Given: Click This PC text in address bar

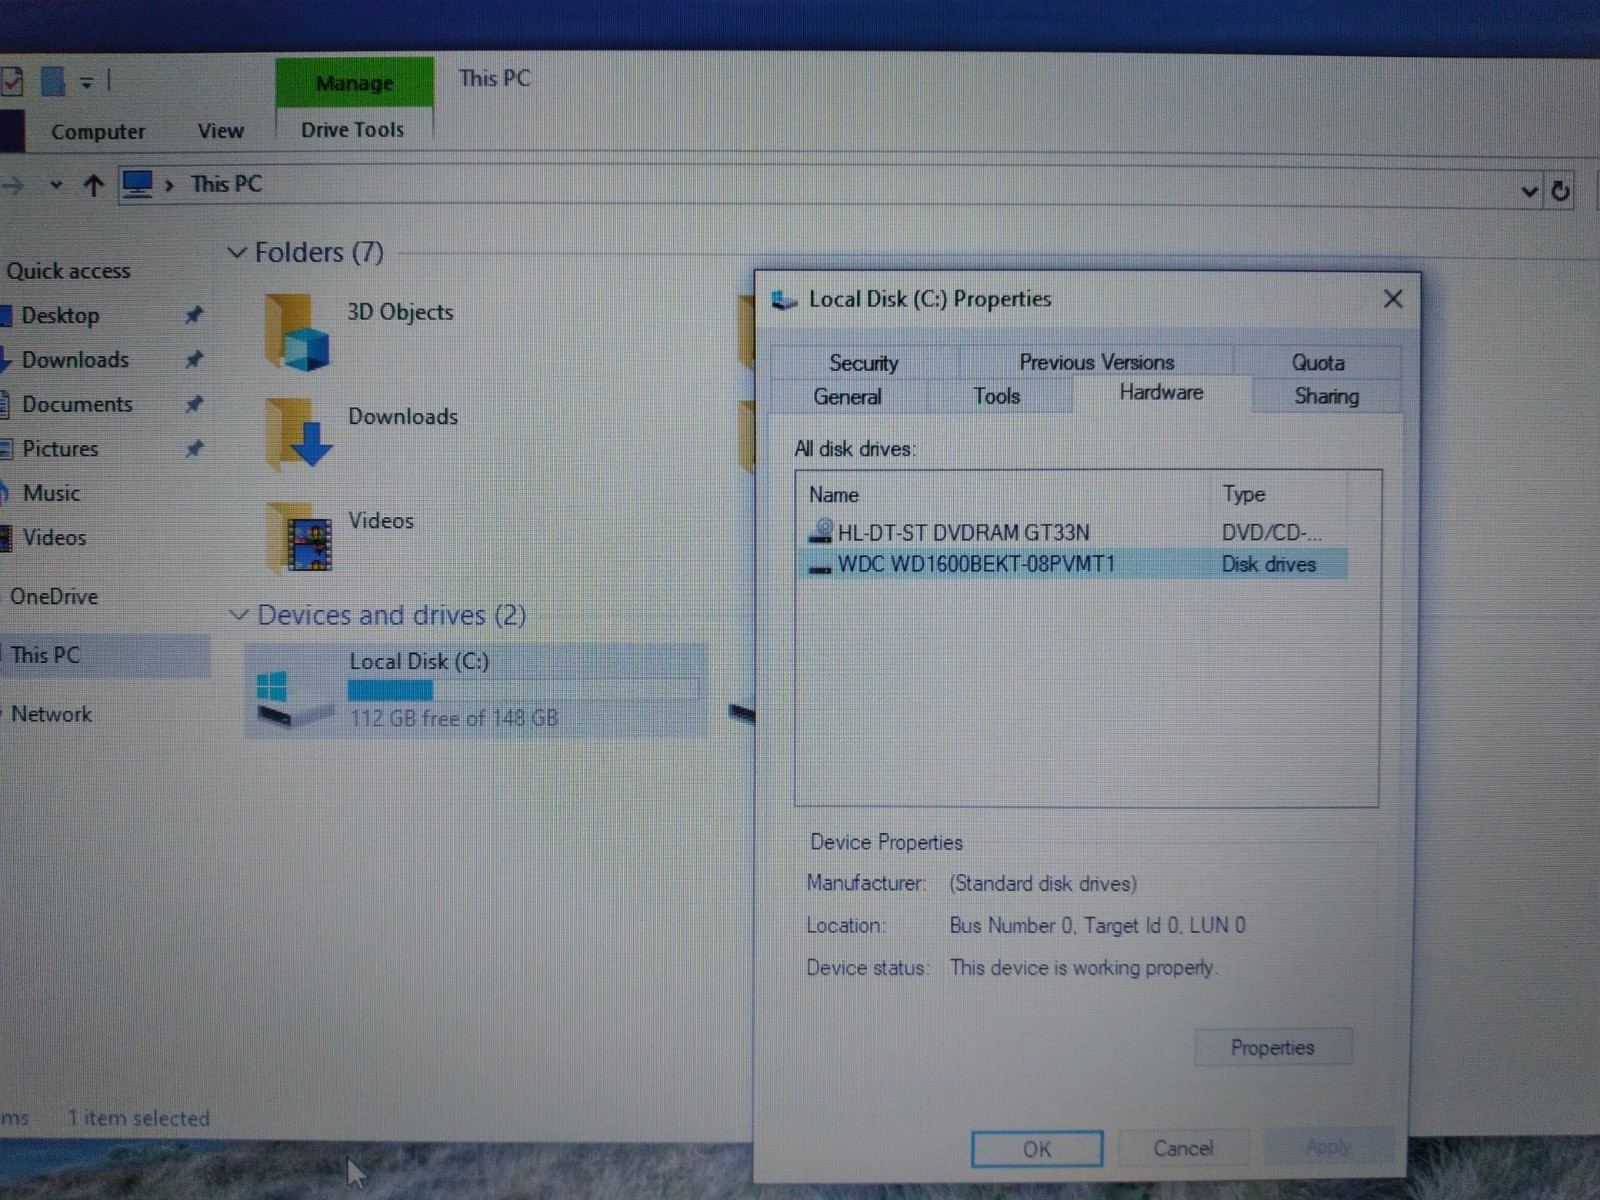Looking at the screenshot, I should coord(226,184).
